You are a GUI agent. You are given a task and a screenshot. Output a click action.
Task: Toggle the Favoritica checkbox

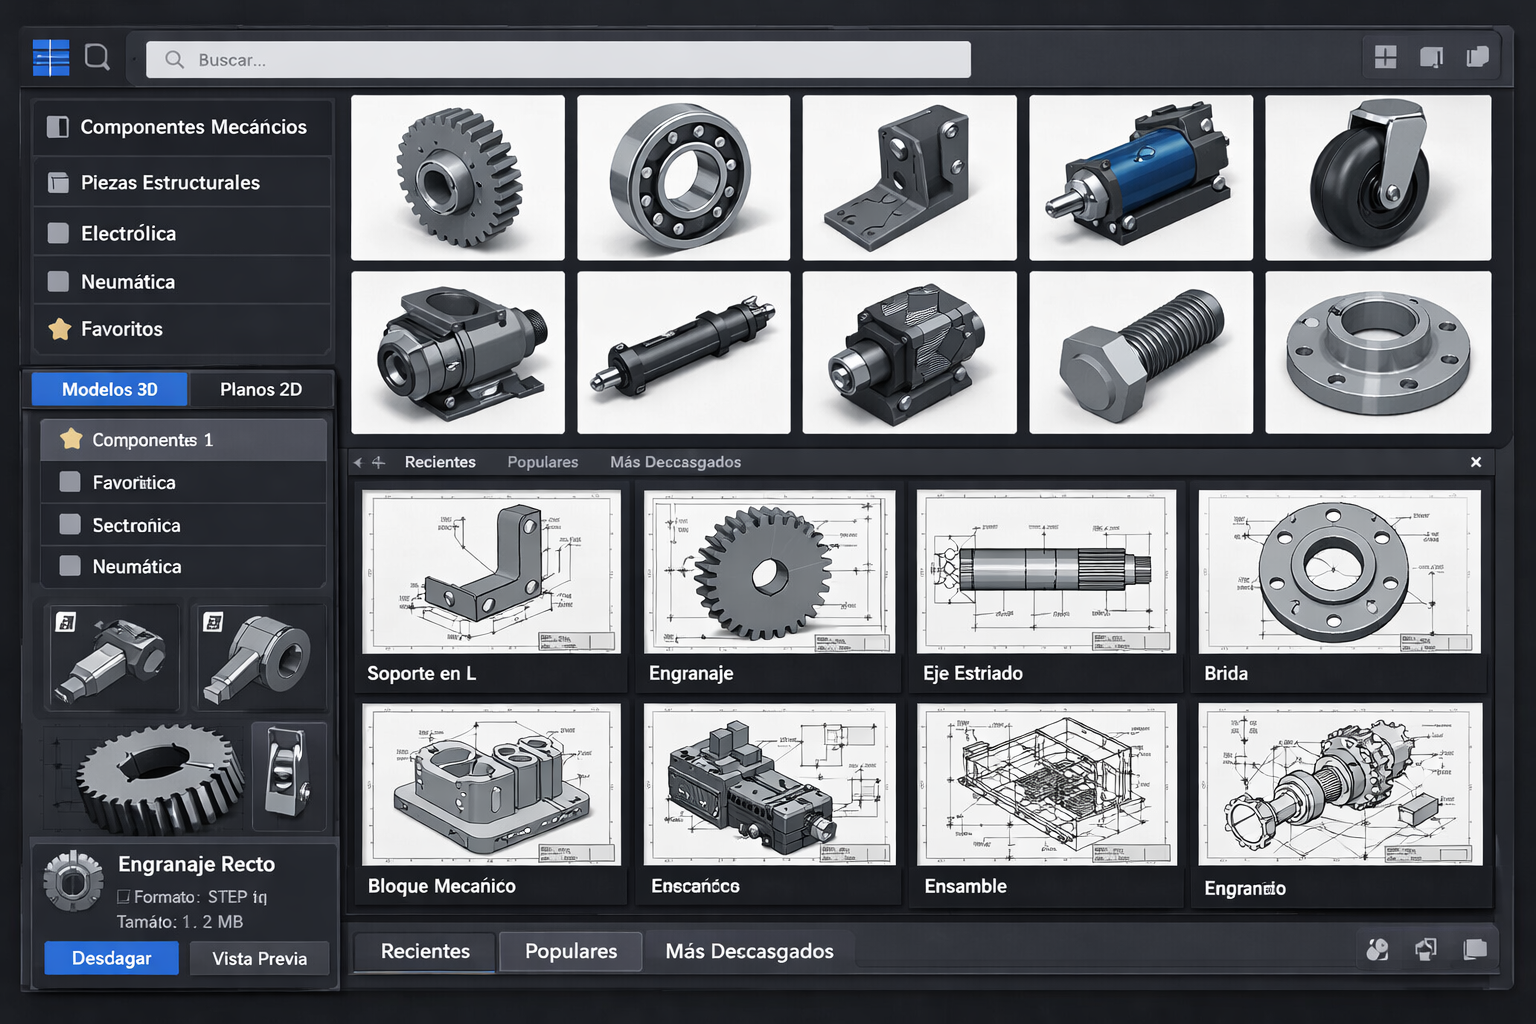[70, 482]
